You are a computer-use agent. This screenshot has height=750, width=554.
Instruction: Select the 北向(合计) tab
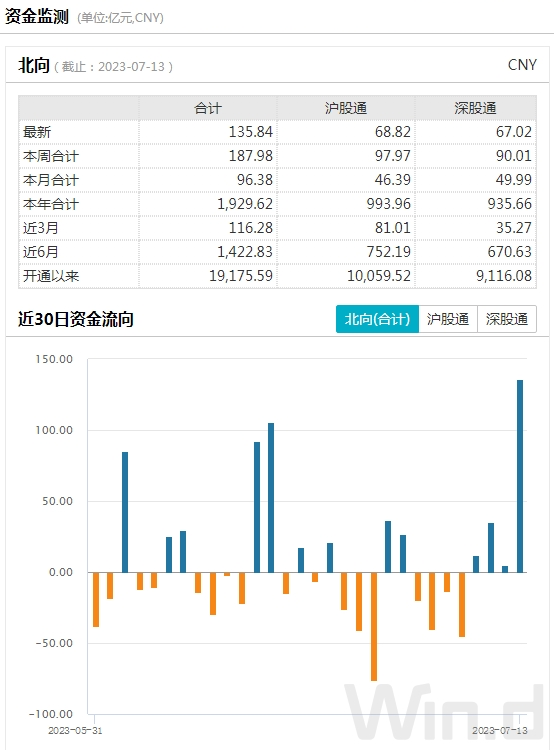pyautogui.click(x=377, y=319)
